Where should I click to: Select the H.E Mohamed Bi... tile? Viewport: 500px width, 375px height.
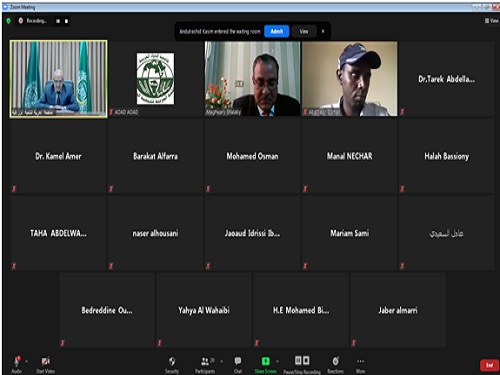coord(301,310)
